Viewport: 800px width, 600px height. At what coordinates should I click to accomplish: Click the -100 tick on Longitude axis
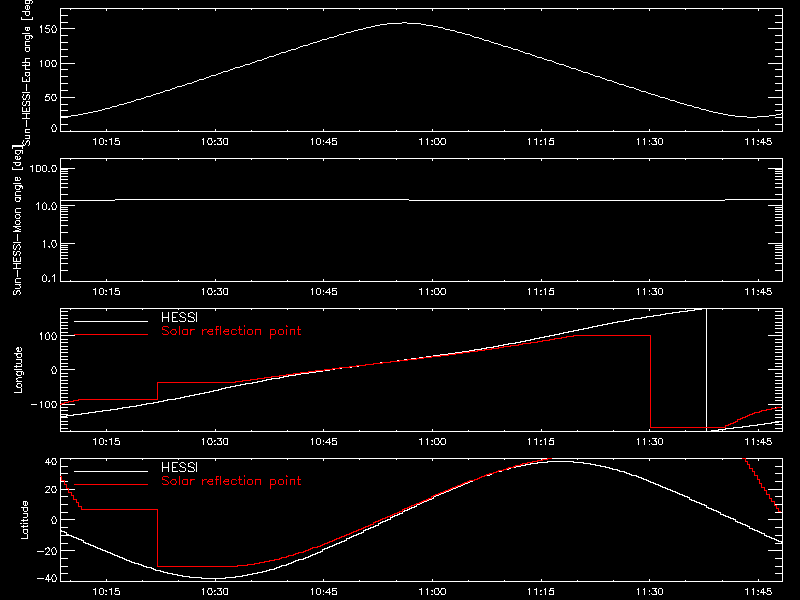(x=44, y=404)
